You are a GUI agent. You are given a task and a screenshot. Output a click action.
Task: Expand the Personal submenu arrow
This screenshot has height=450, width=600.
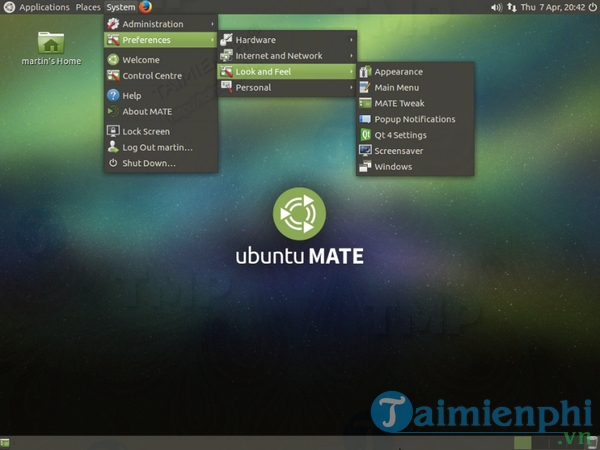351,87
